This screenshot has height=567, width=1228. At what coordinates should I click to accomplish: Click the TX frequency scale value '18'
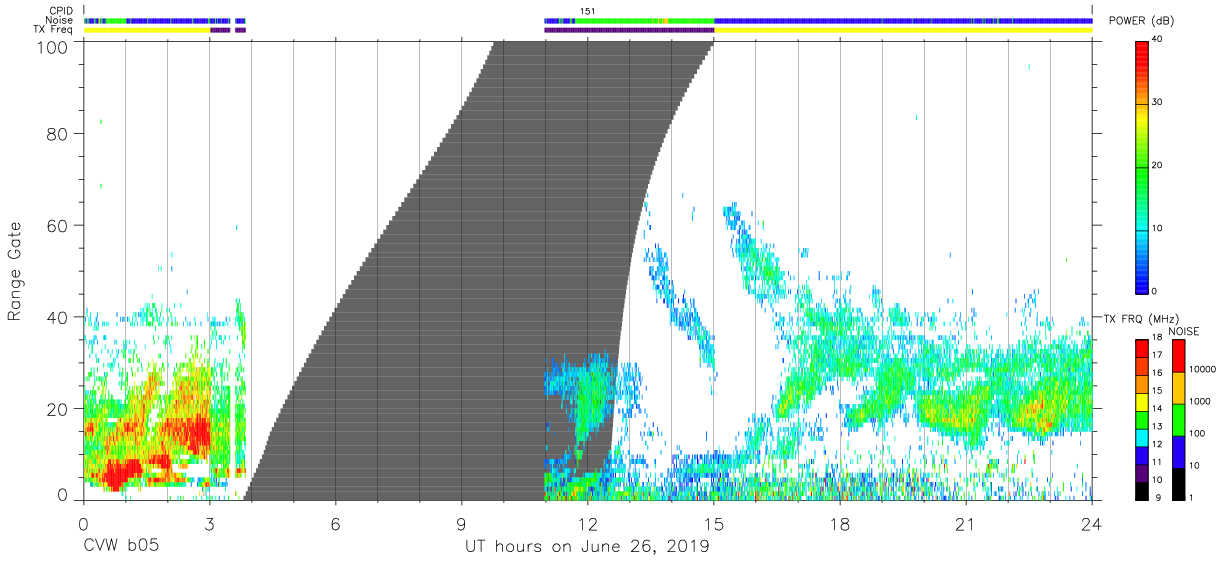click(1157, 340)
